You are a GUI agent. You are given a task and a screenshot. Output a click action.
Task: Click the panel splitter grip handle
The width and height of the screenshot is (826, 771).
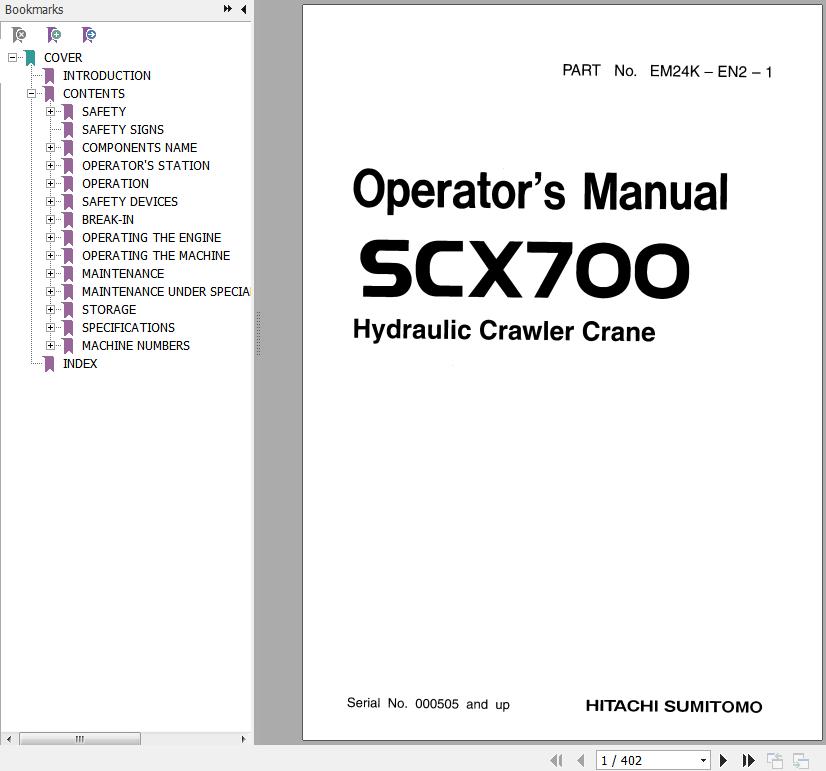coord(258,333)
